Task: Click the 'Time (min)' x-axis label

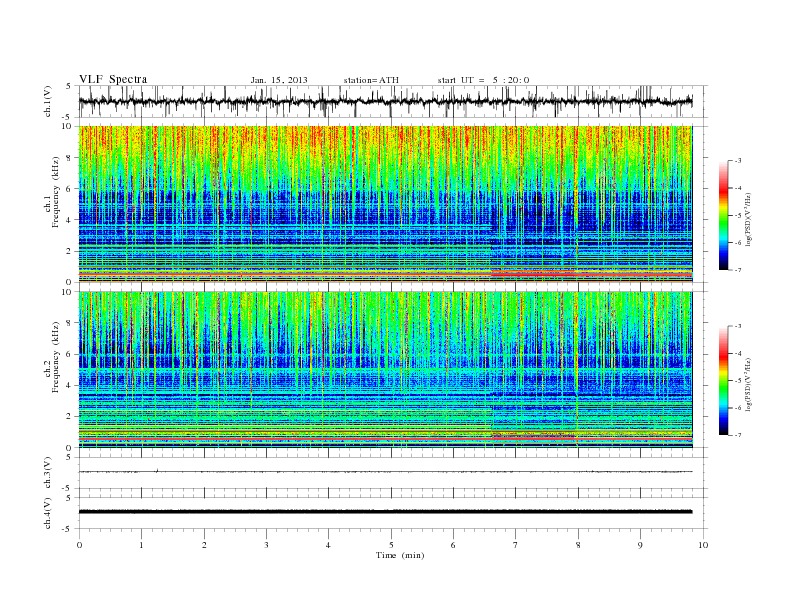Action: (x=400, y=555)
